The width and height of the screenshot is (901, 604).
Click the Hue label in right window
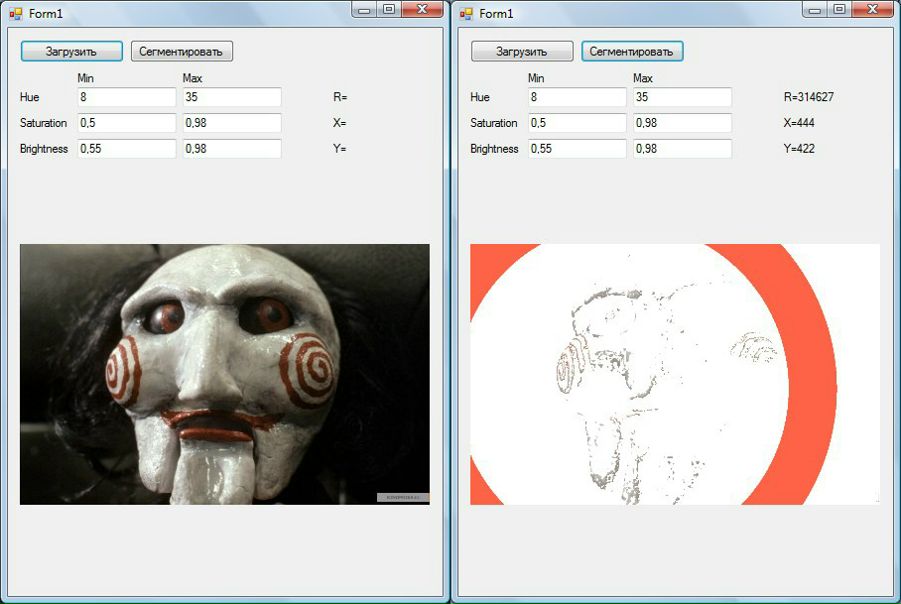tap(480, 97)
